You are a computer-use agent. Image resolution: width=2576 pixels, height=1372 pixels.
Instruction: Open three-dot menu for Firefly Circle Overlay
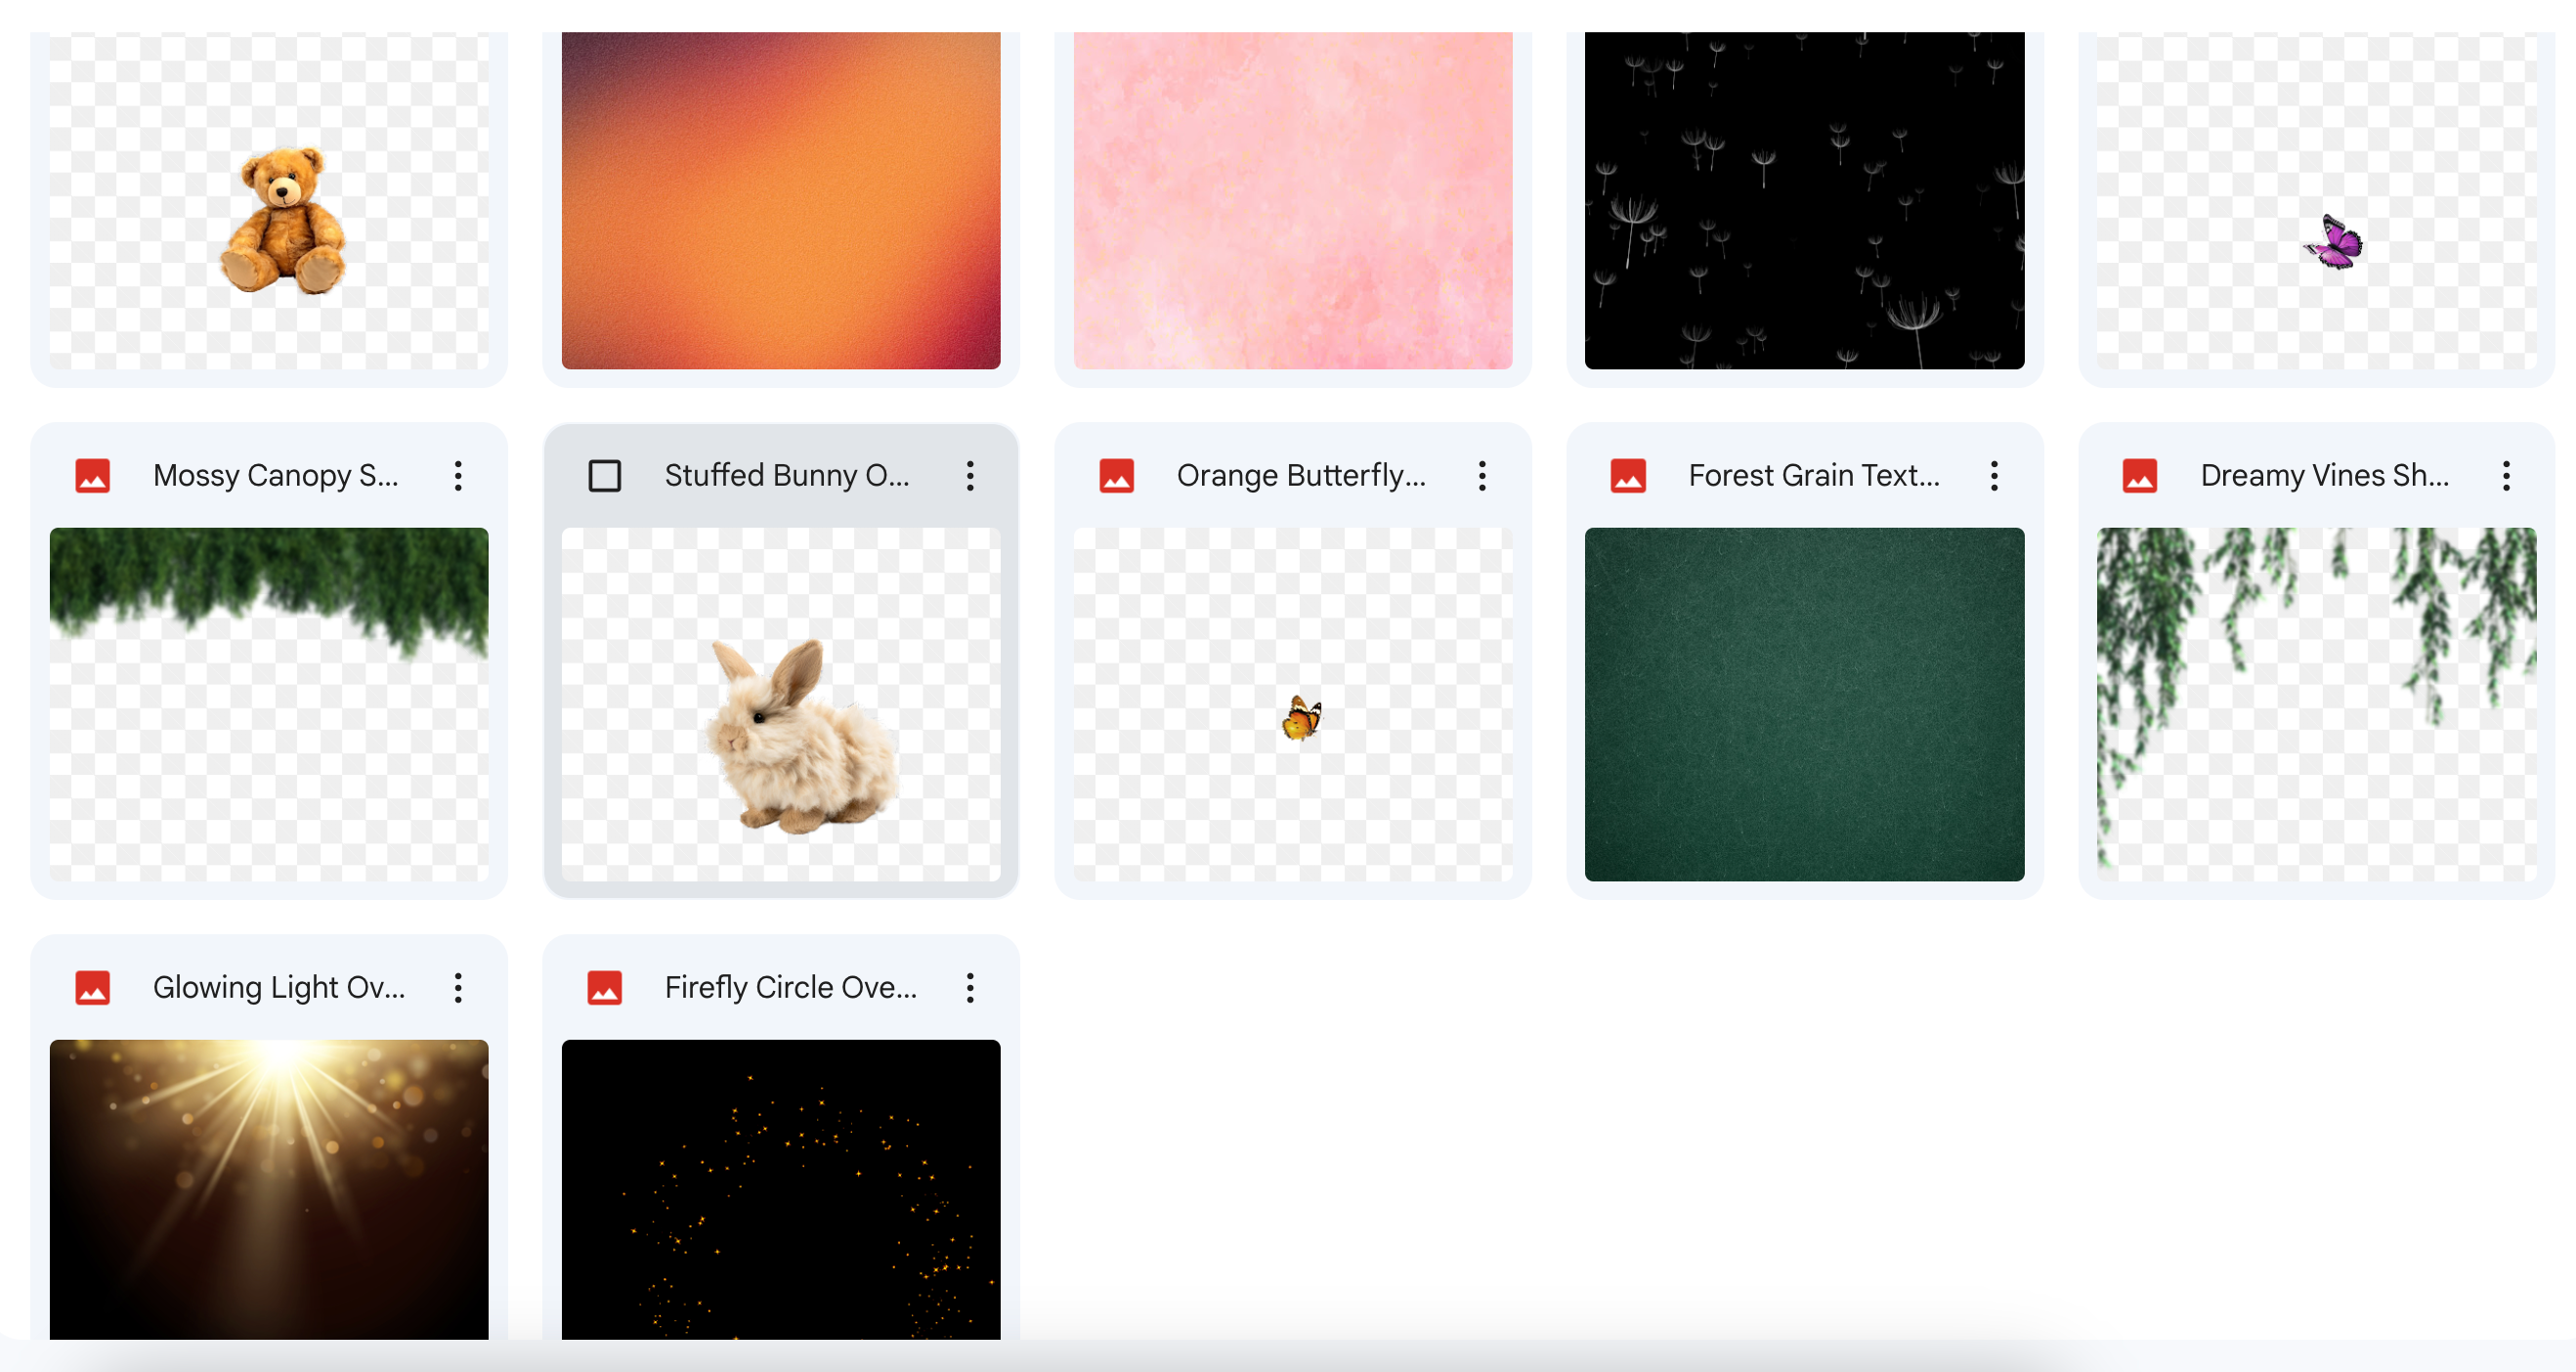[x=970, y=988]
